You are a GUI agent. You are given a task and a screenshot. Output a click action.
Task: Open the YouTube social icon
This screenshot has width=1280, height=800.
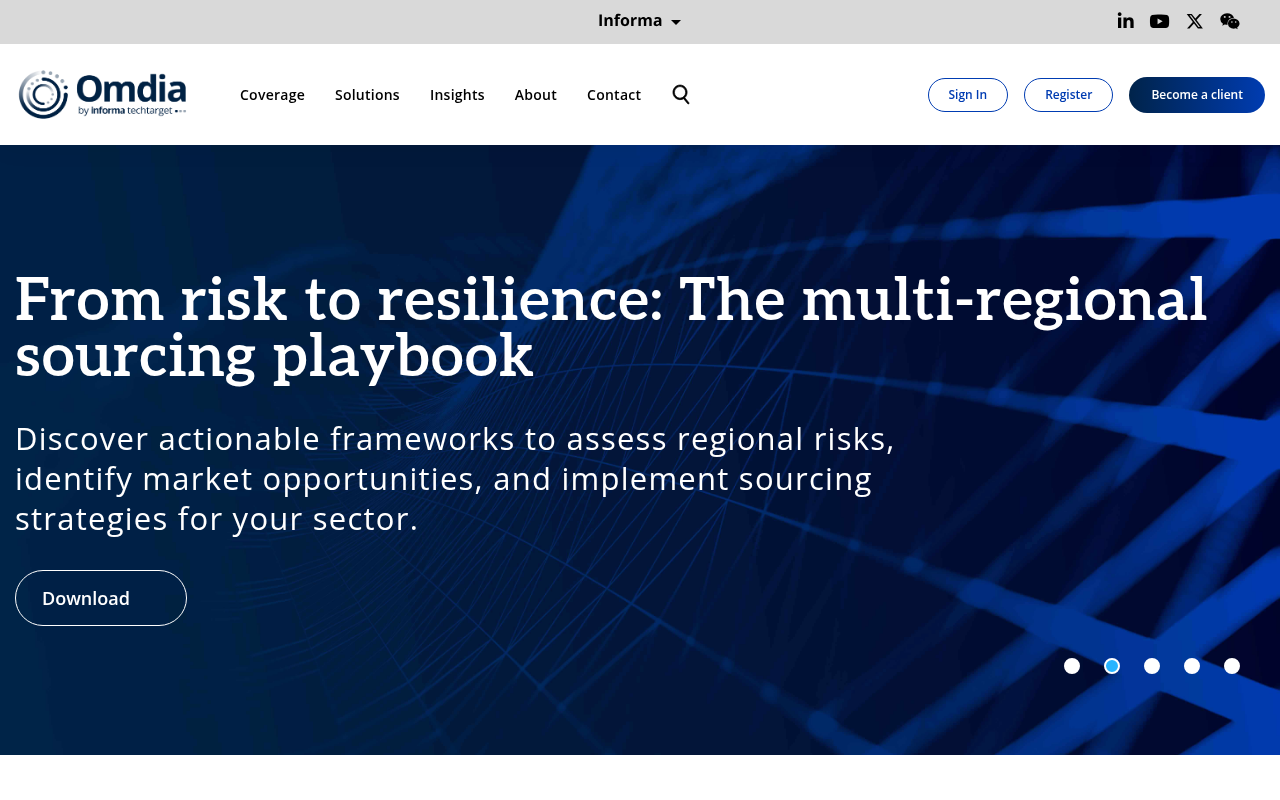tap(1159, 21)
